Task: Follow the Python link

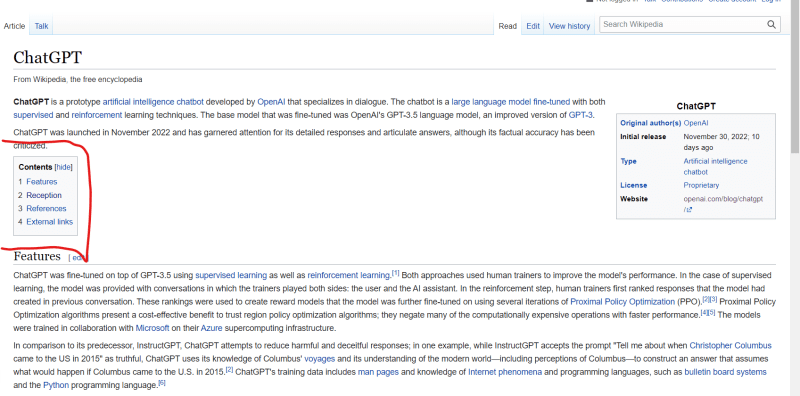Action: click(x=56, y=385)
